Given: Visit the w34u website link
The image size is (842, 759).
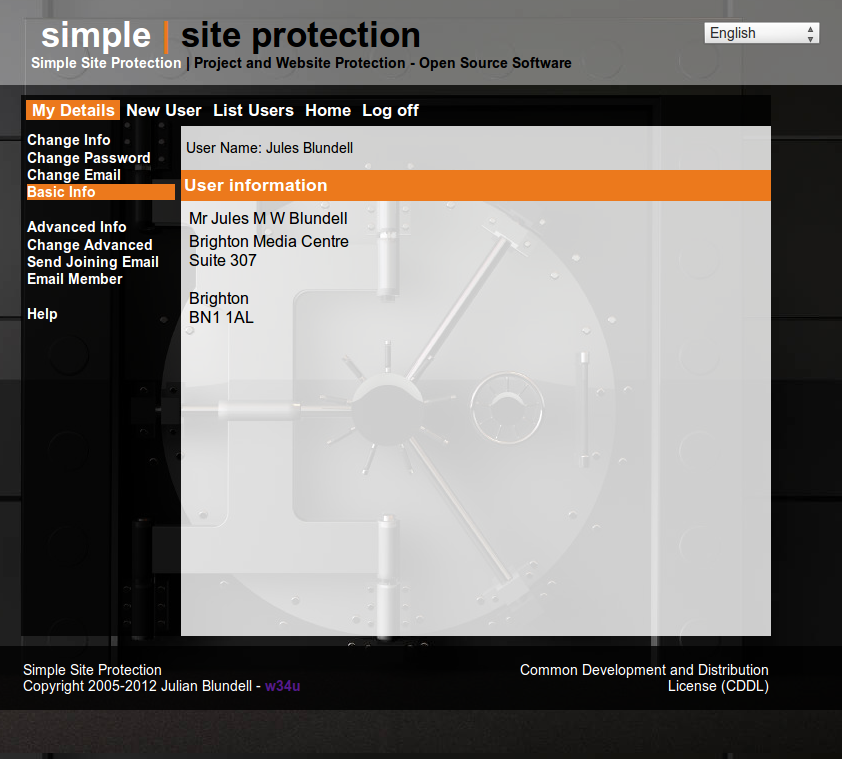Looking at the screenshot, I should pos(283,686).
